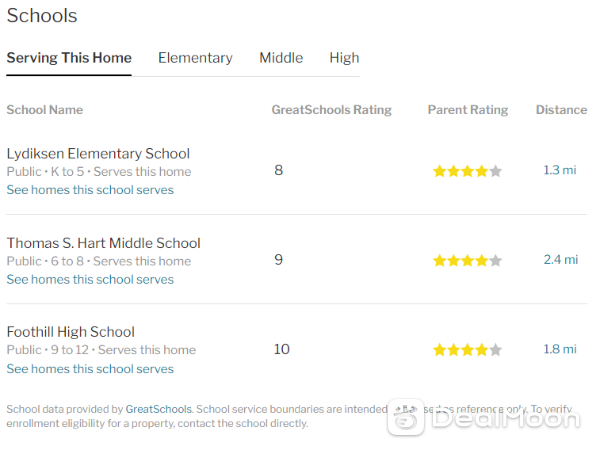The width and height of the screenshot is (600, 450).
Task: Click GreatSchools rating 10 for Foothill
Action: [x=282, y=349]
